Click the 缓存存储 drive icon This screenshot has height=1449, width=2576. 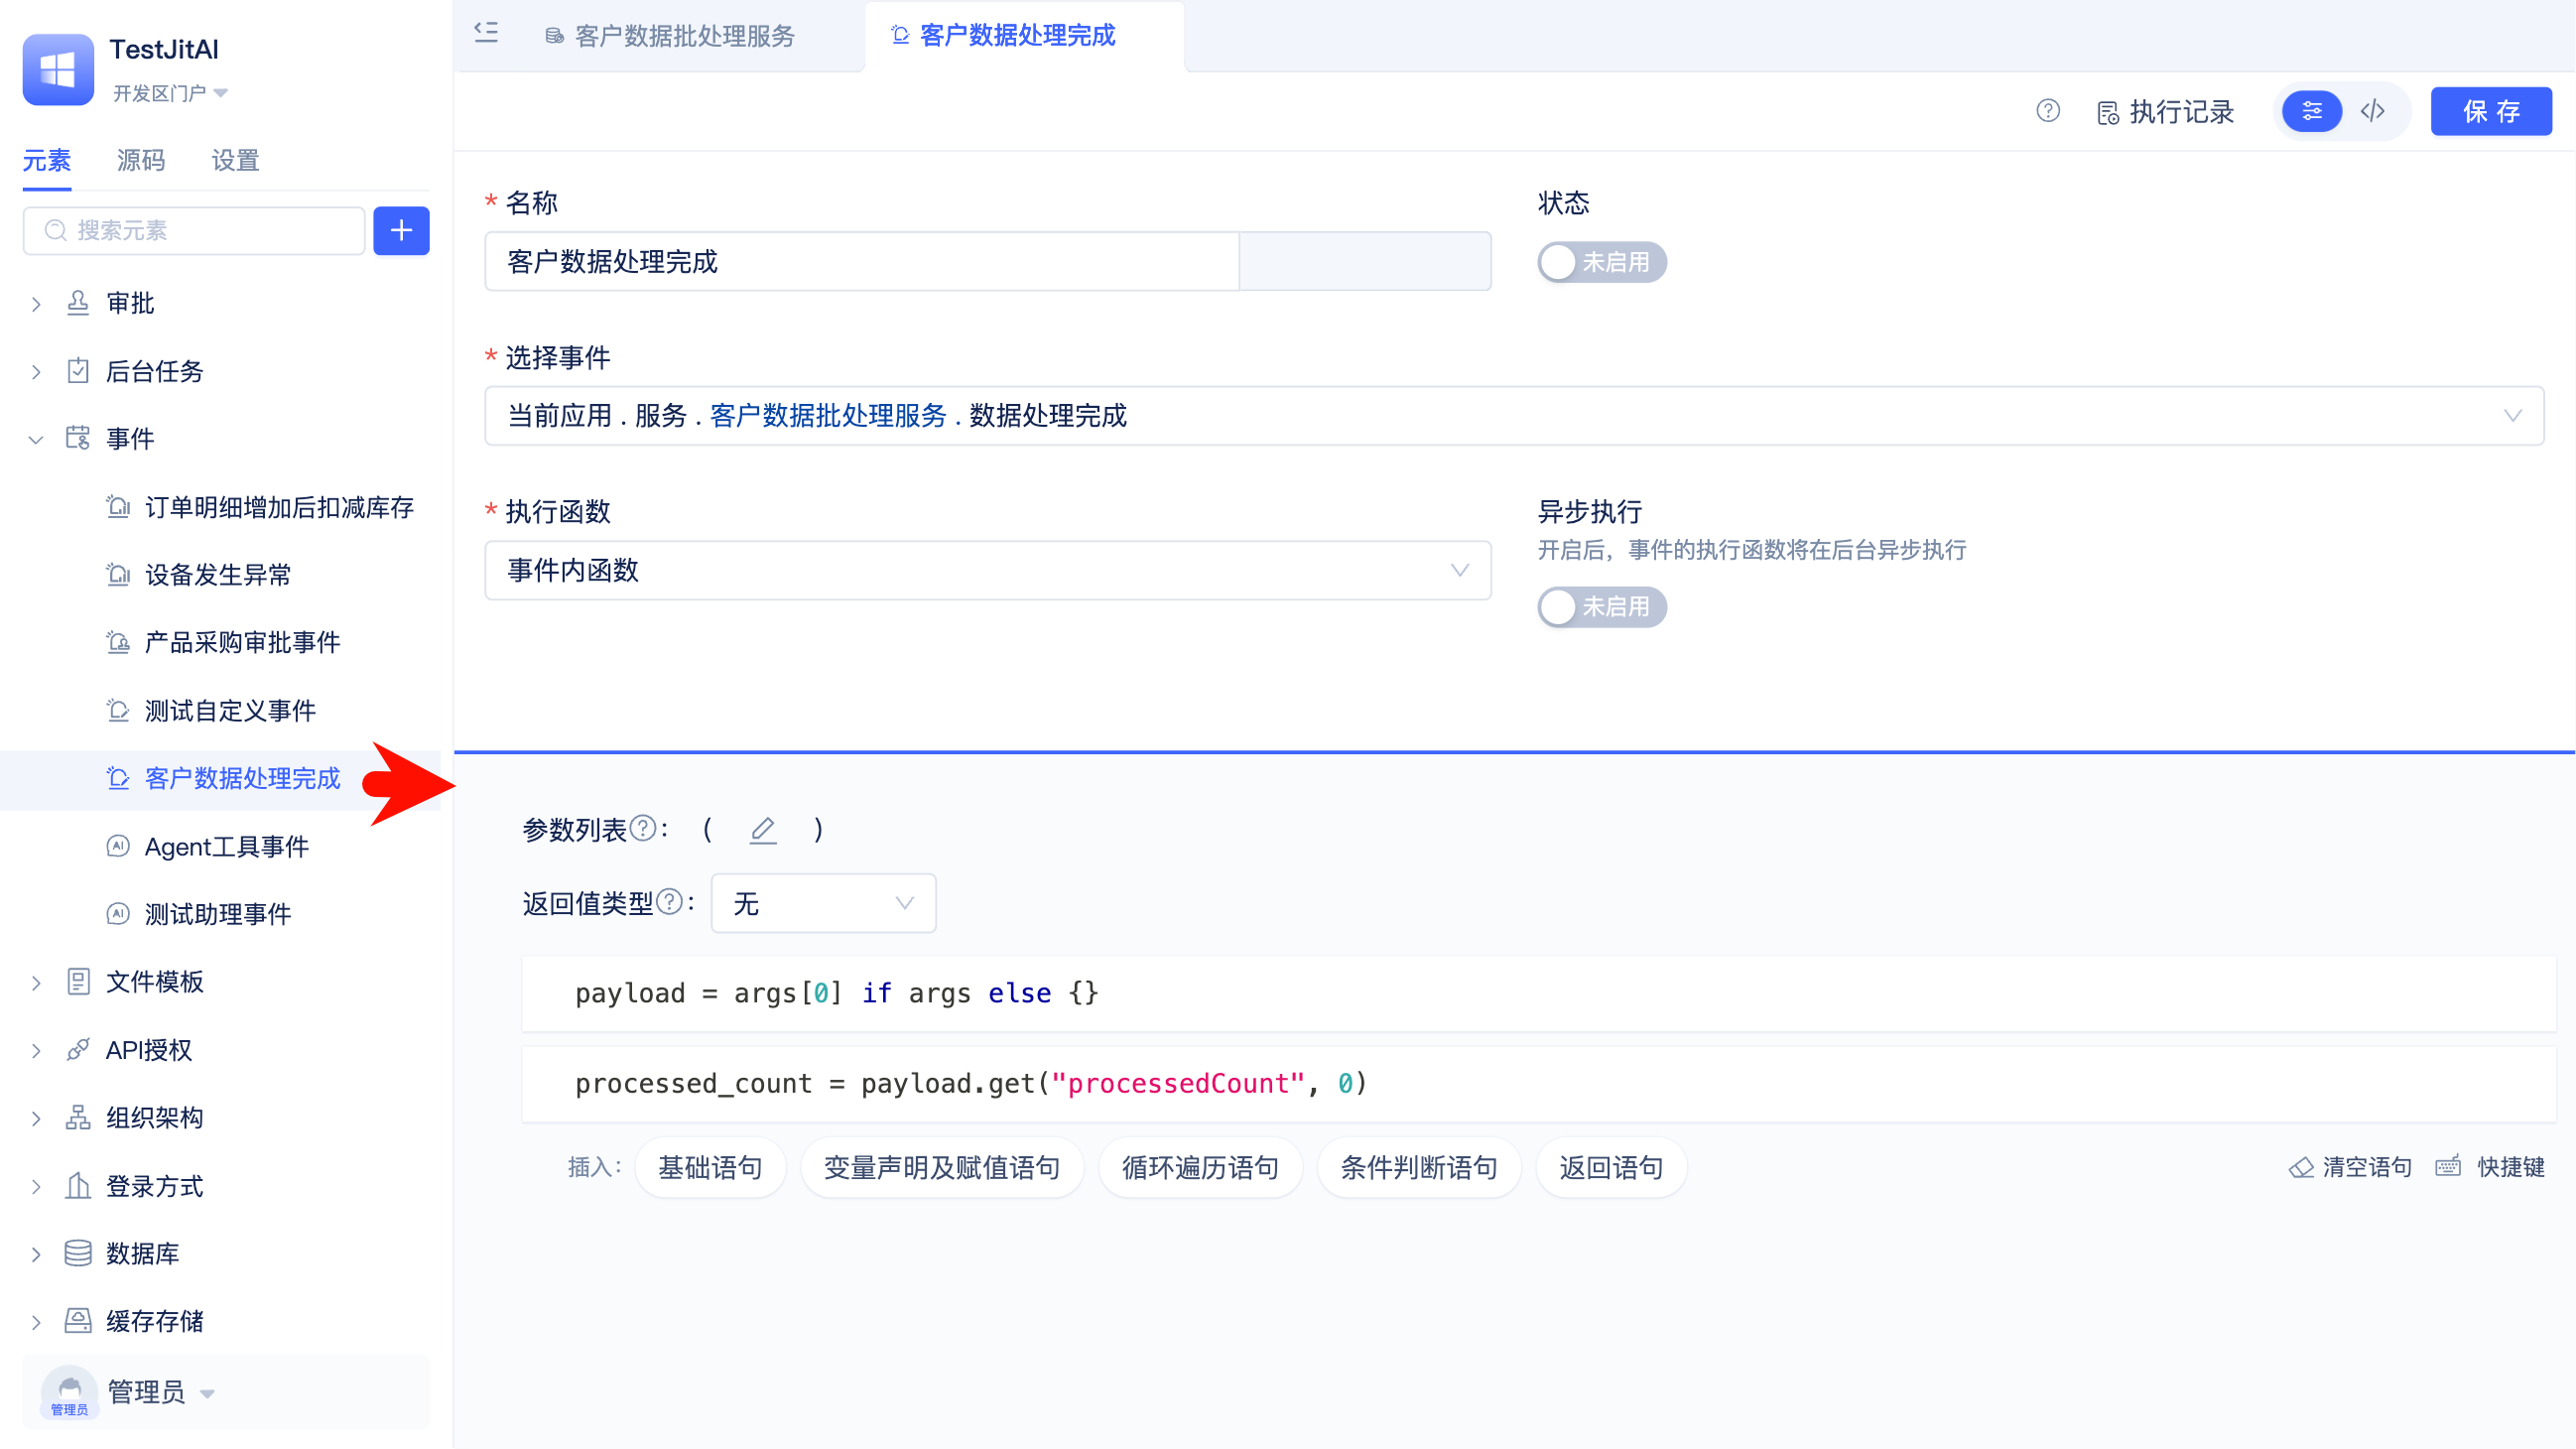(x=78, y=1321)
